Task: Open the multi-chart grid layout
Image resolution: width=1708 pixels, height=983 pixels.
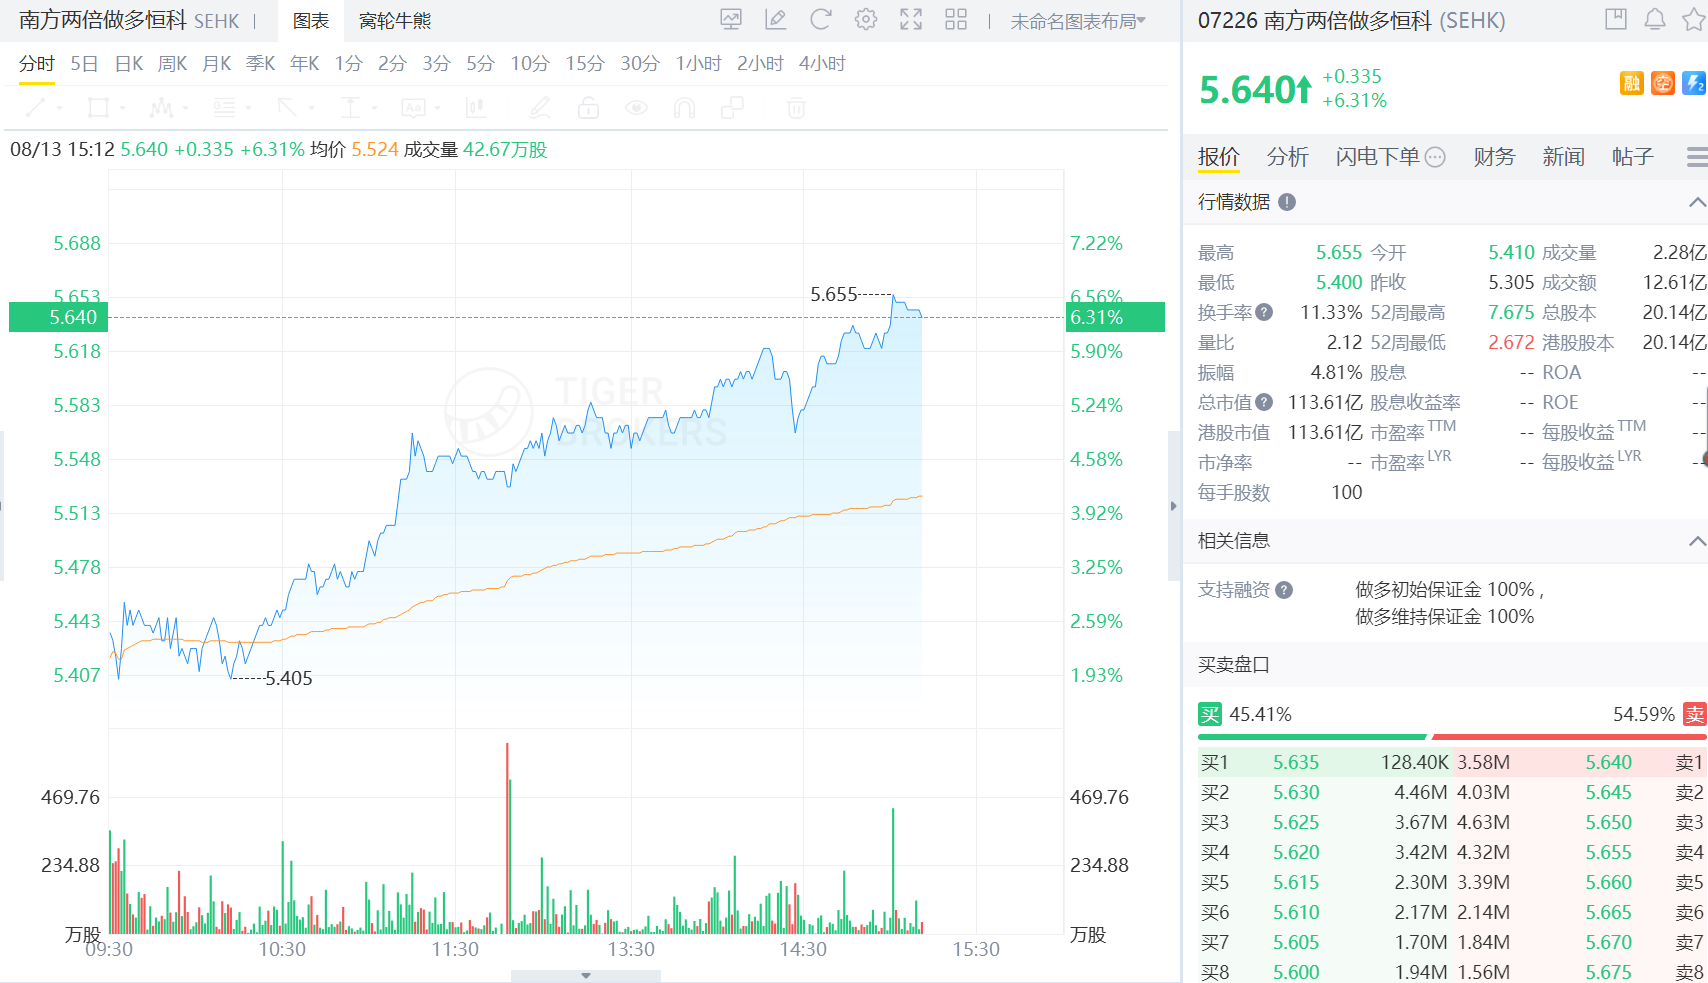Action: [x=956, y=19]
